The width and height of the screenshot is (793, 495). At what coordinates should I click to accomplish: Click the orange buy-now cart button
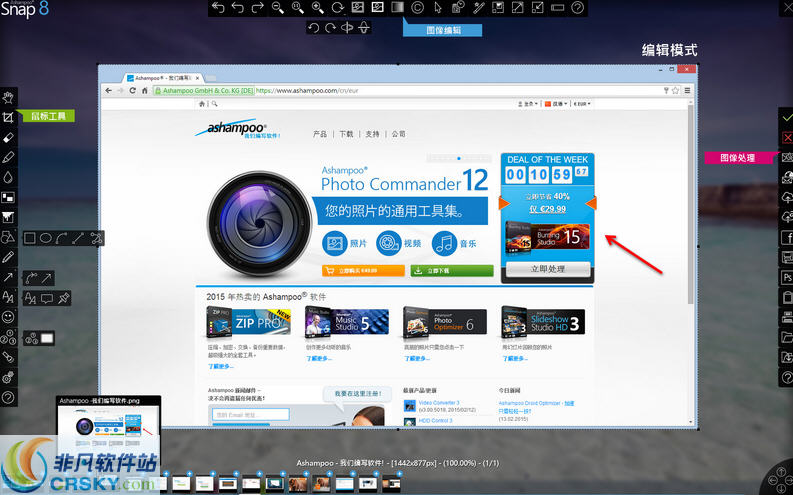363,271
